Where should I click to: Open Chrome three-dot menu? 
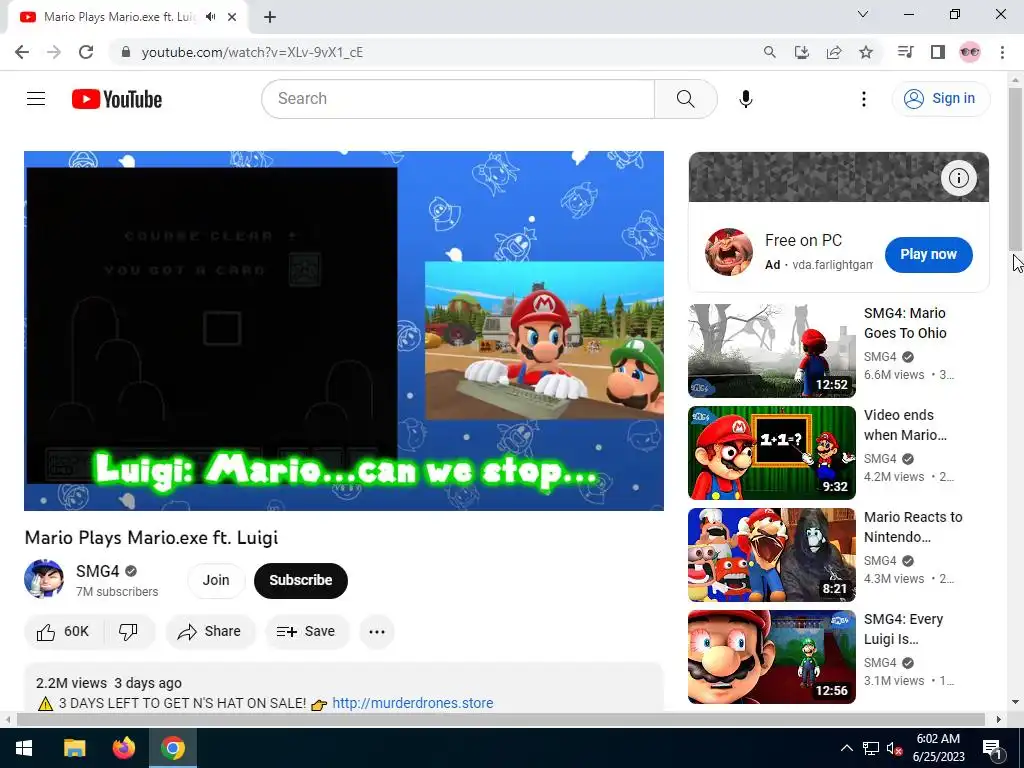pos(1002,52)
